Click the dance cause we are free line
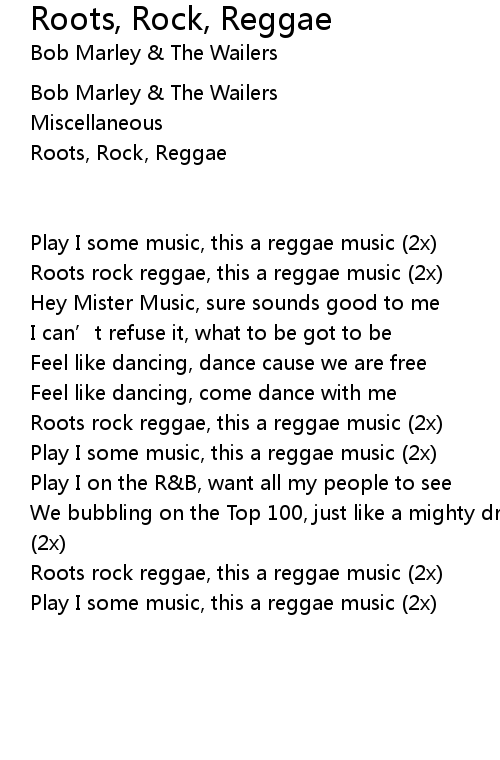The height and width of the screenshot is (760, 500). (228, 363)
